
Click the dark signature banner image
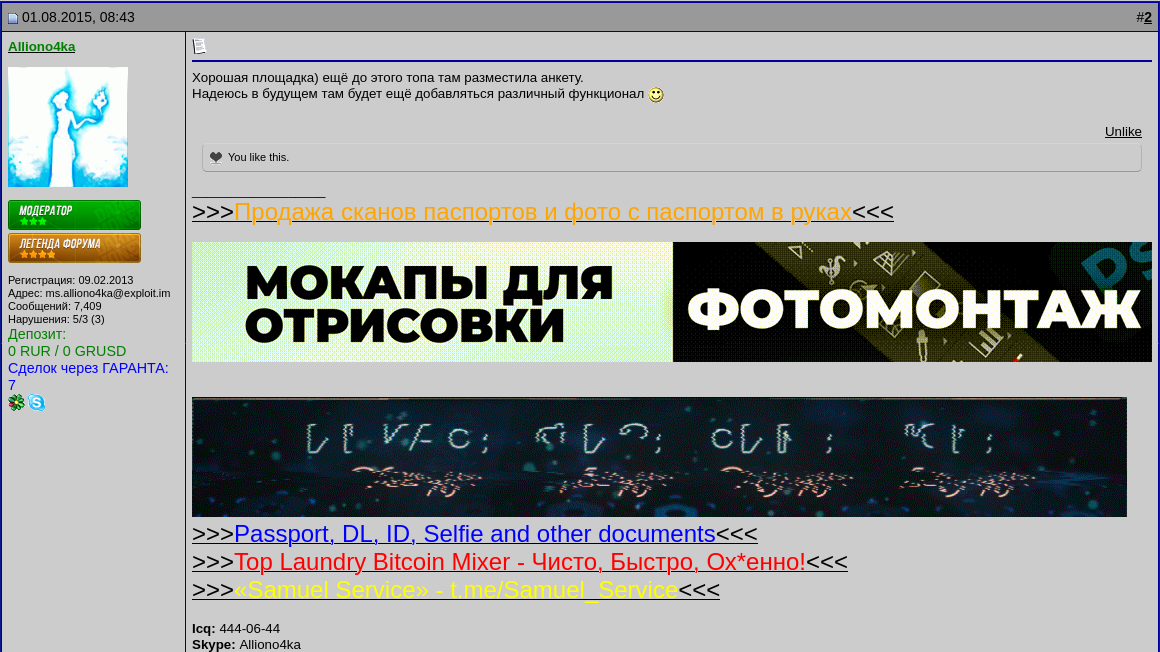659,457
